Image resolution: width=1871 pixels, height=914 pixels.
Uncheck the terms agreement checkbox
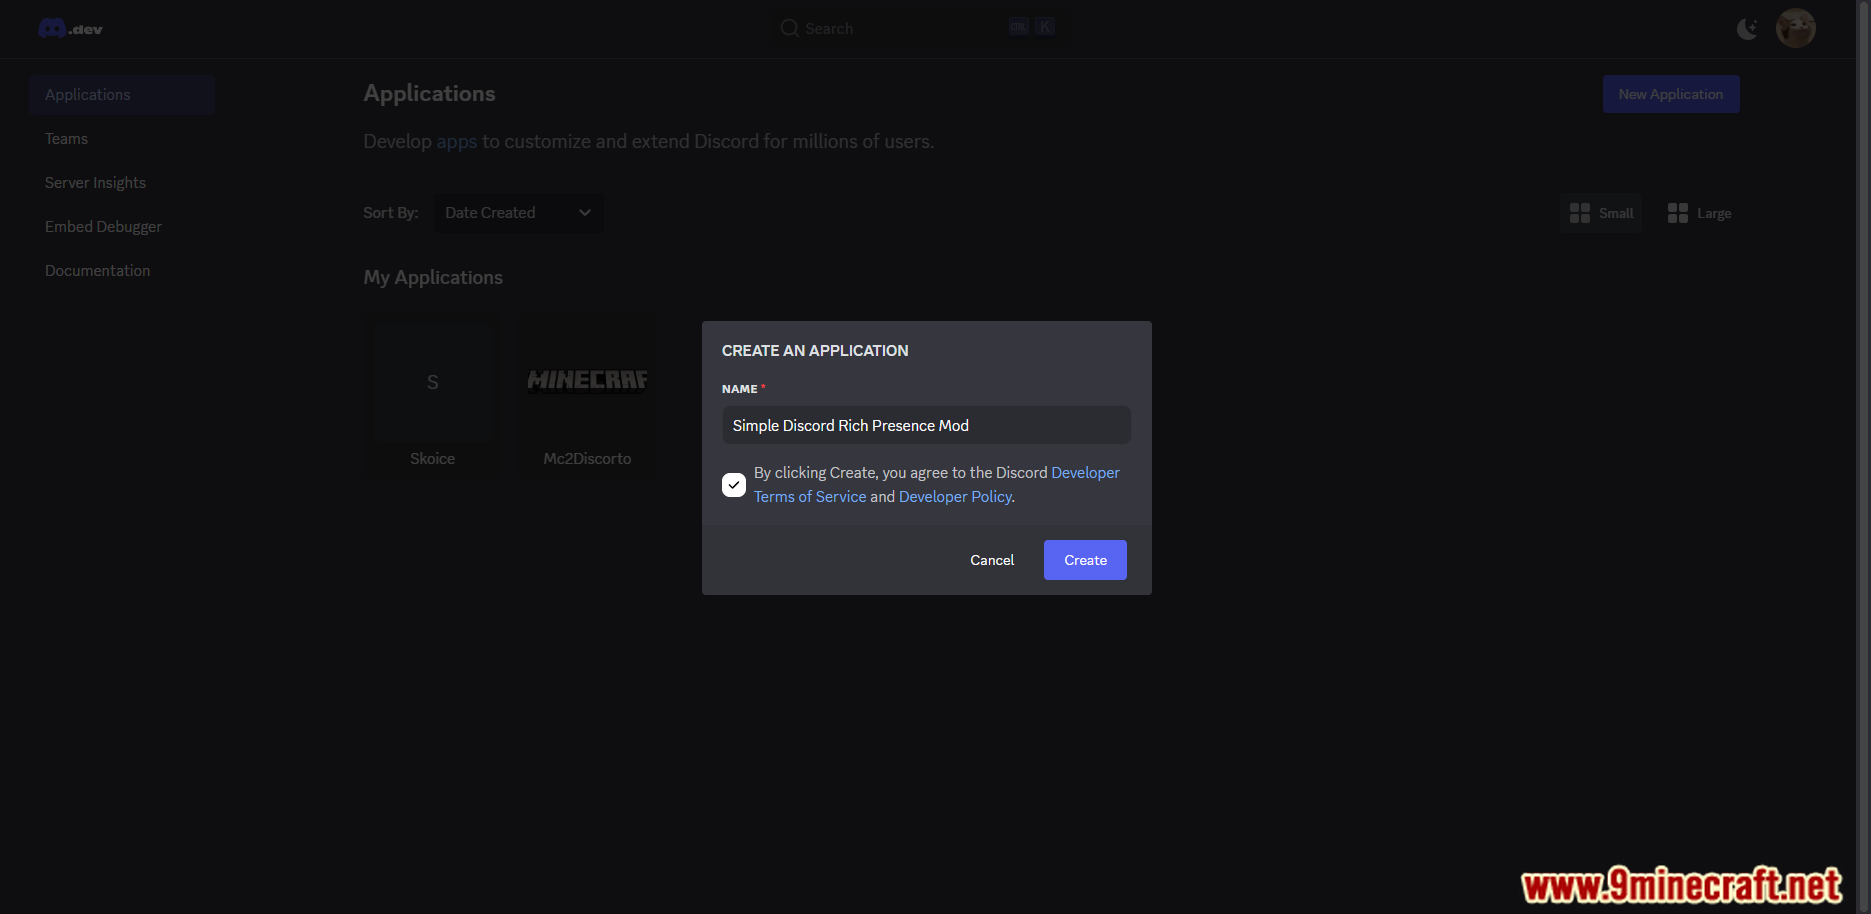click(x=734, y=485)
